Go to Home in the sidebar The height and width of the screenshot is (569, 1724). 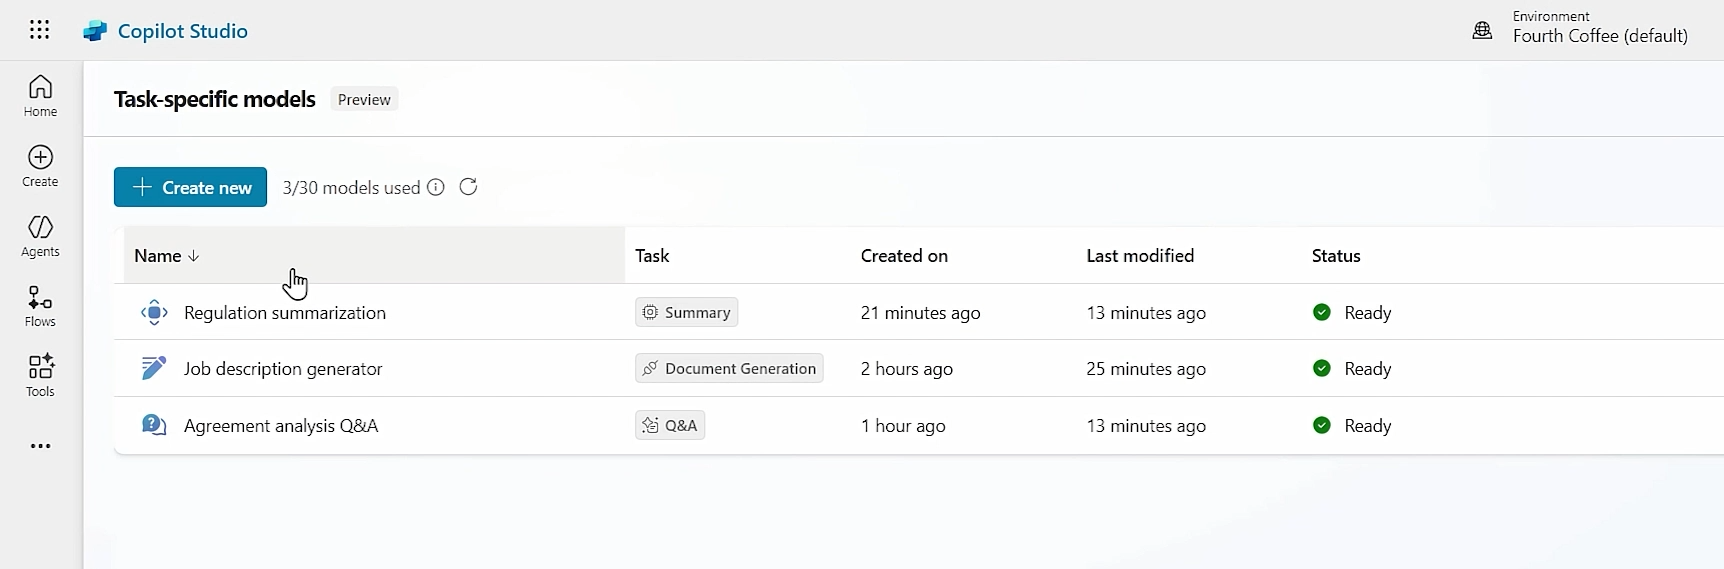(x=40, y=96)
